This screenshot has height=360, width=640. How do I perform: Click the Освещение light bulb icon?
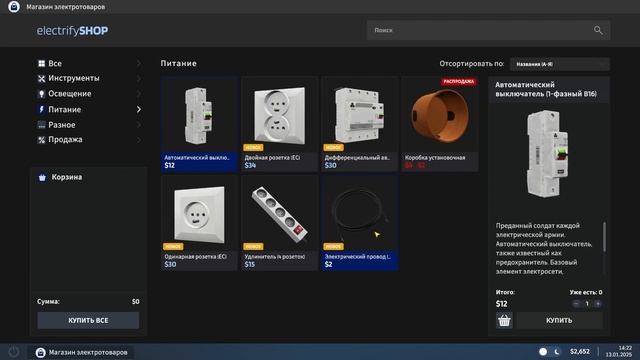coord(41,94)
